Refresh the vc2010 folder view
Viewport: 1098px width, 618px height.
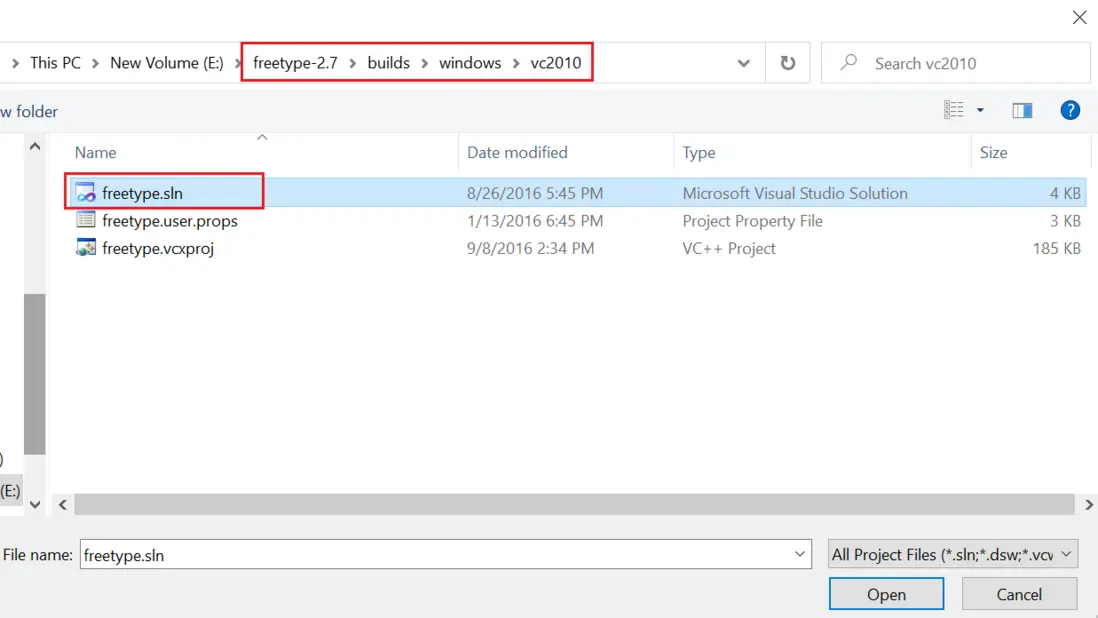point(788,63)
